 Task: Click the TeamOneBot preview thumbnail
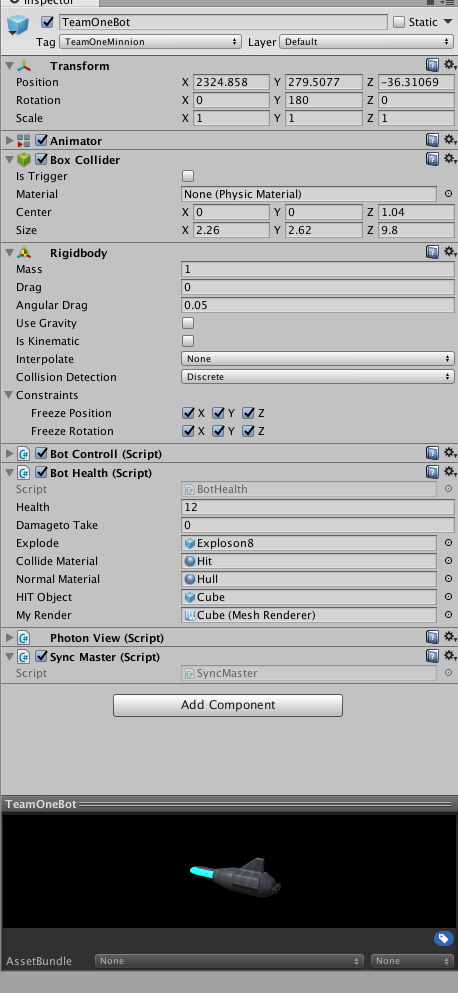(x=229, y=871)
